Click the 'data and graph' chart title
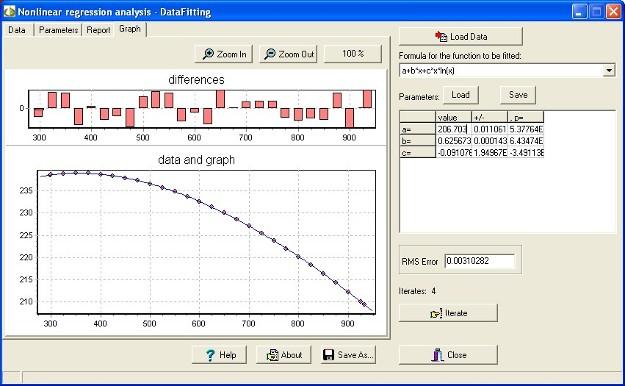 (196, 160)
